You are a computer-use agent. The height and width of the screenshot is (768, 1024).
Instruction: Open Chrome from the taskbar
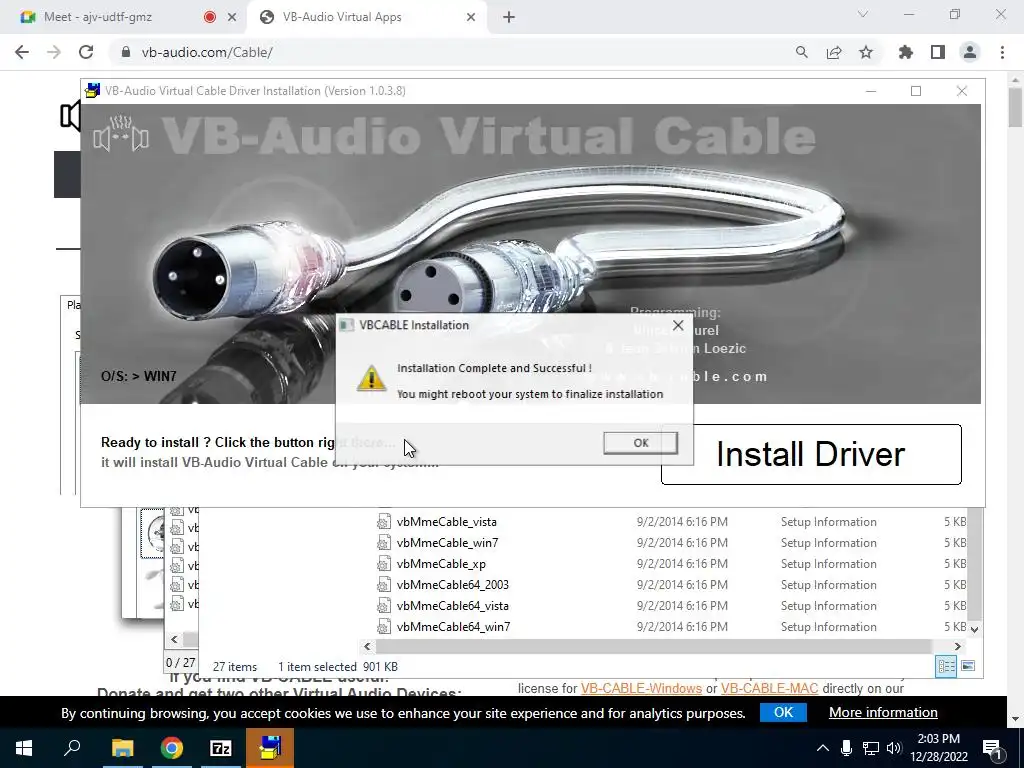172,748
